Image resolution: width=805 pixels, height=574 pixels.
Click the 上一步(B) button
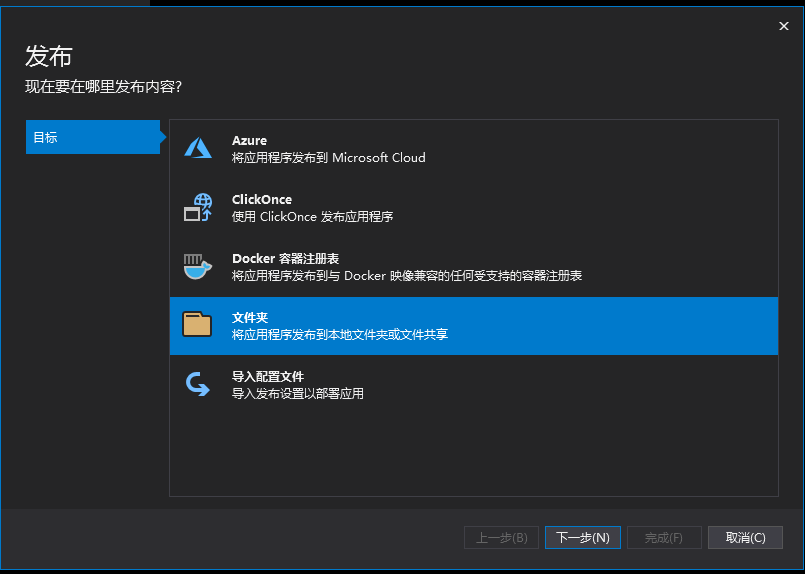[502, 538]
